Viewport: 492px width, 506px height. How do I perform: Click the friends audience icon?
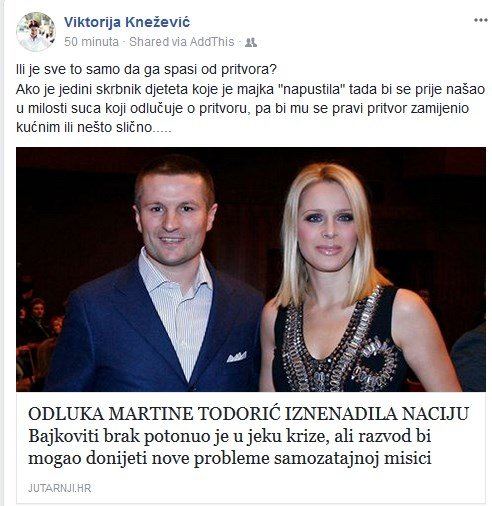[251, 42]
